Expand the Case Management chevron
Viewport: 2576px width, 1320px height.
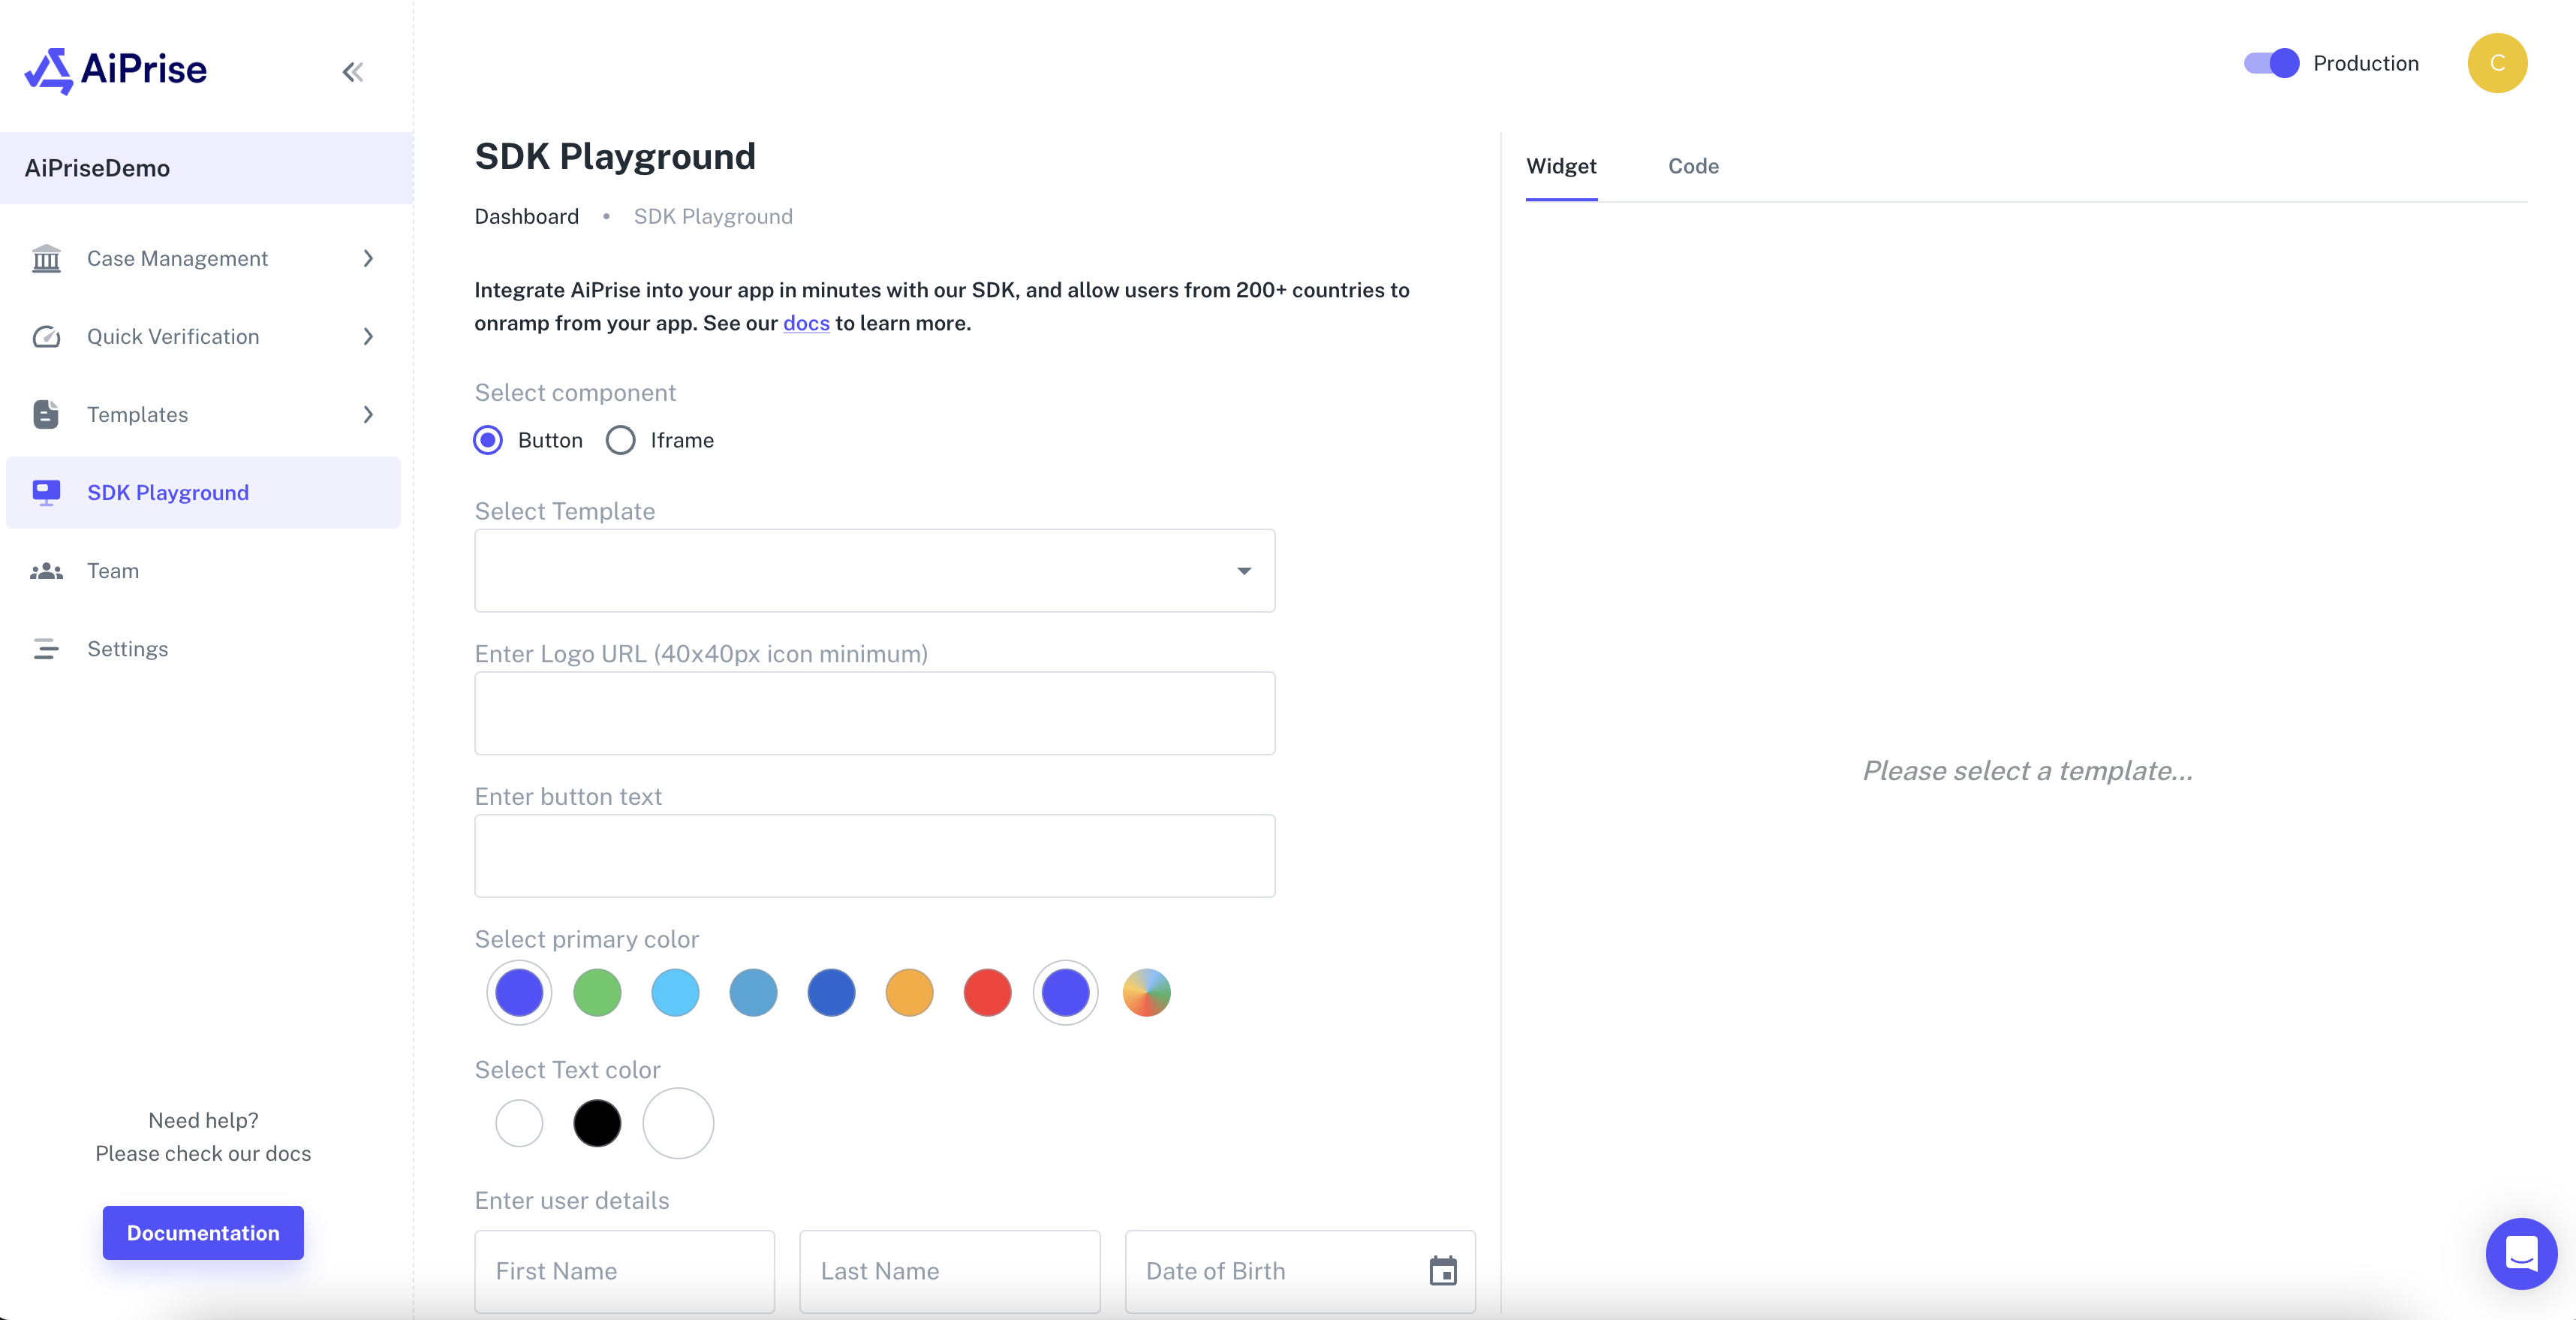(368, 258)
